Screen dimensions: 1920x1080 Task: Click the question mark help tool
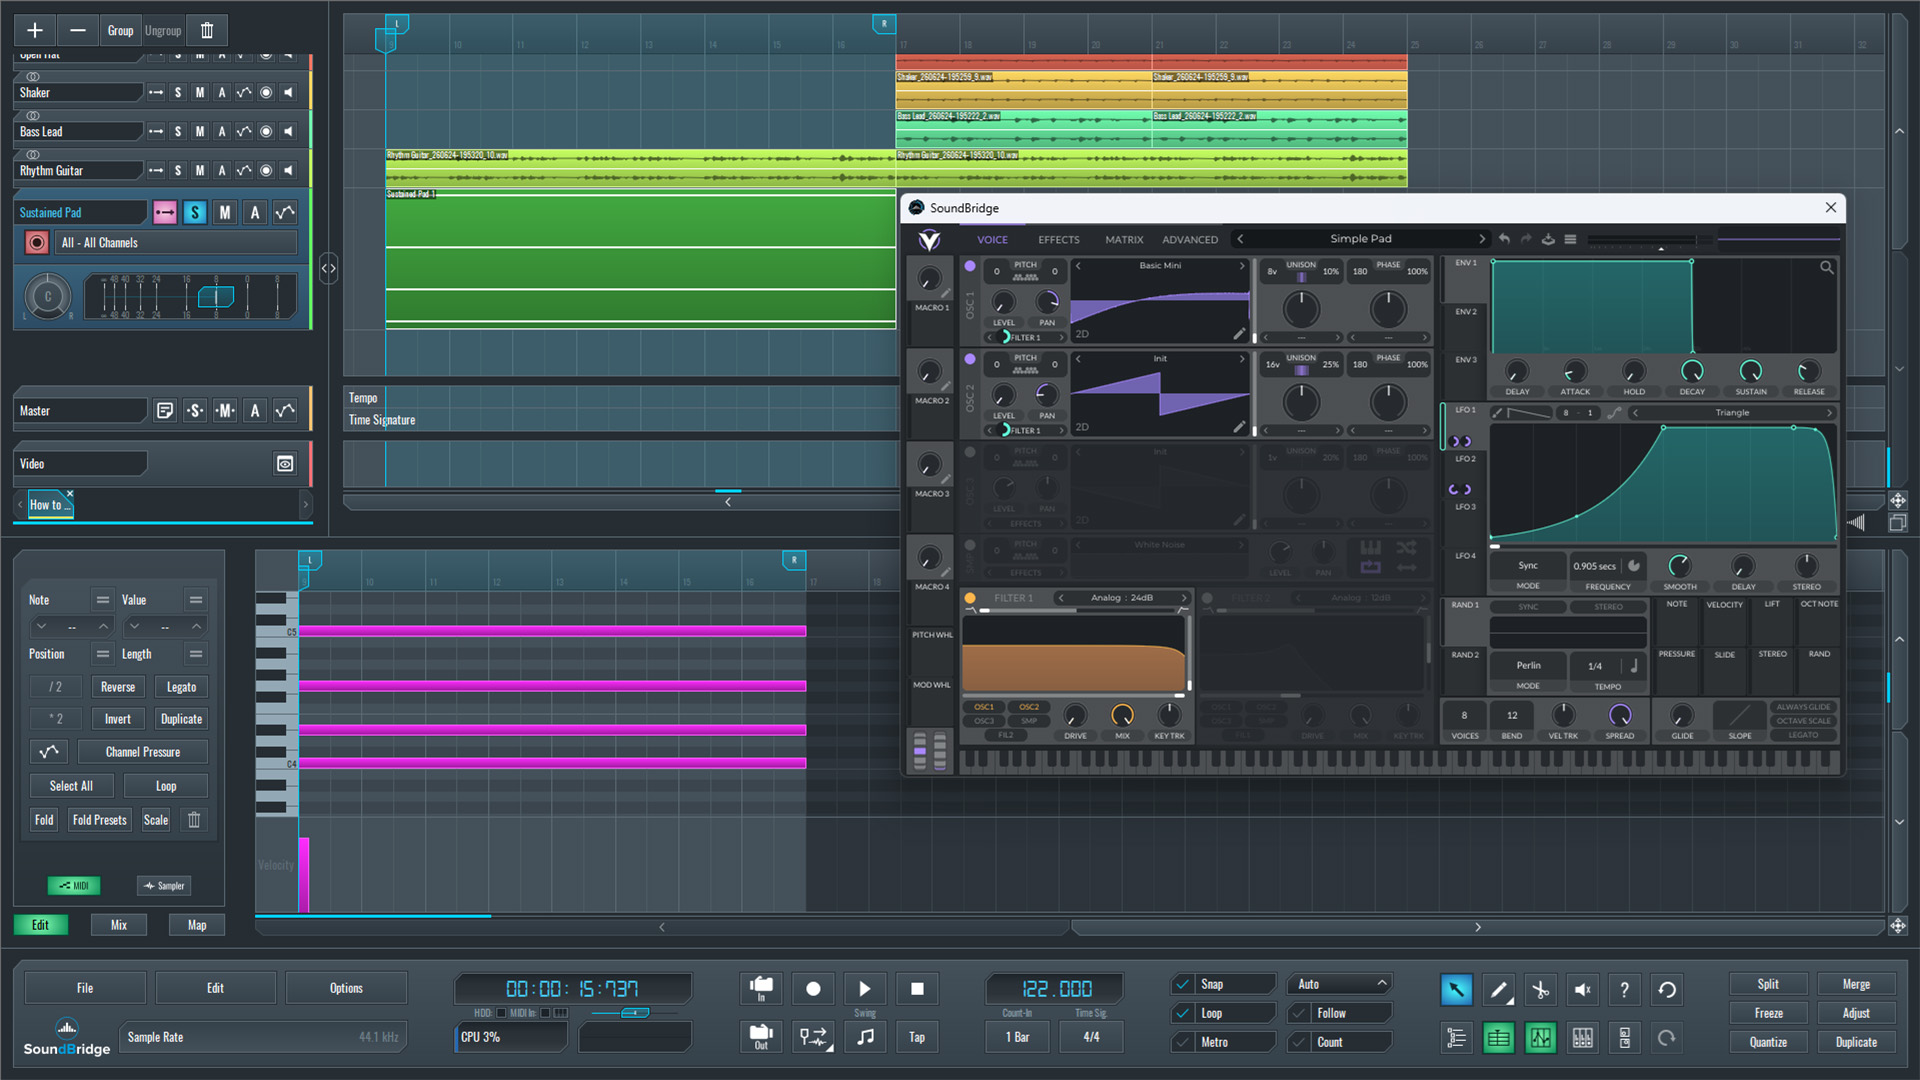tap(1624, 990)
